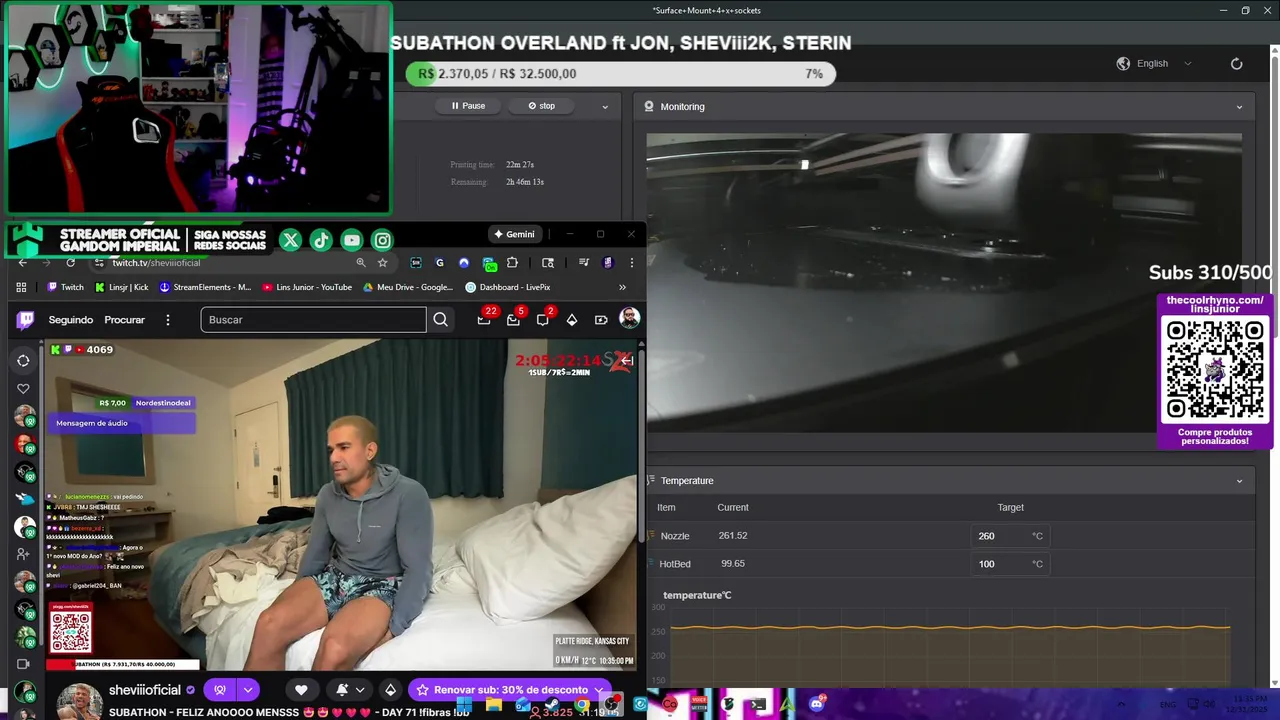Bookmark this page with the star icon
Image resolution: width=1280 pixels, height=720 pixels.
pyautogui.click(x=382, y=263)
